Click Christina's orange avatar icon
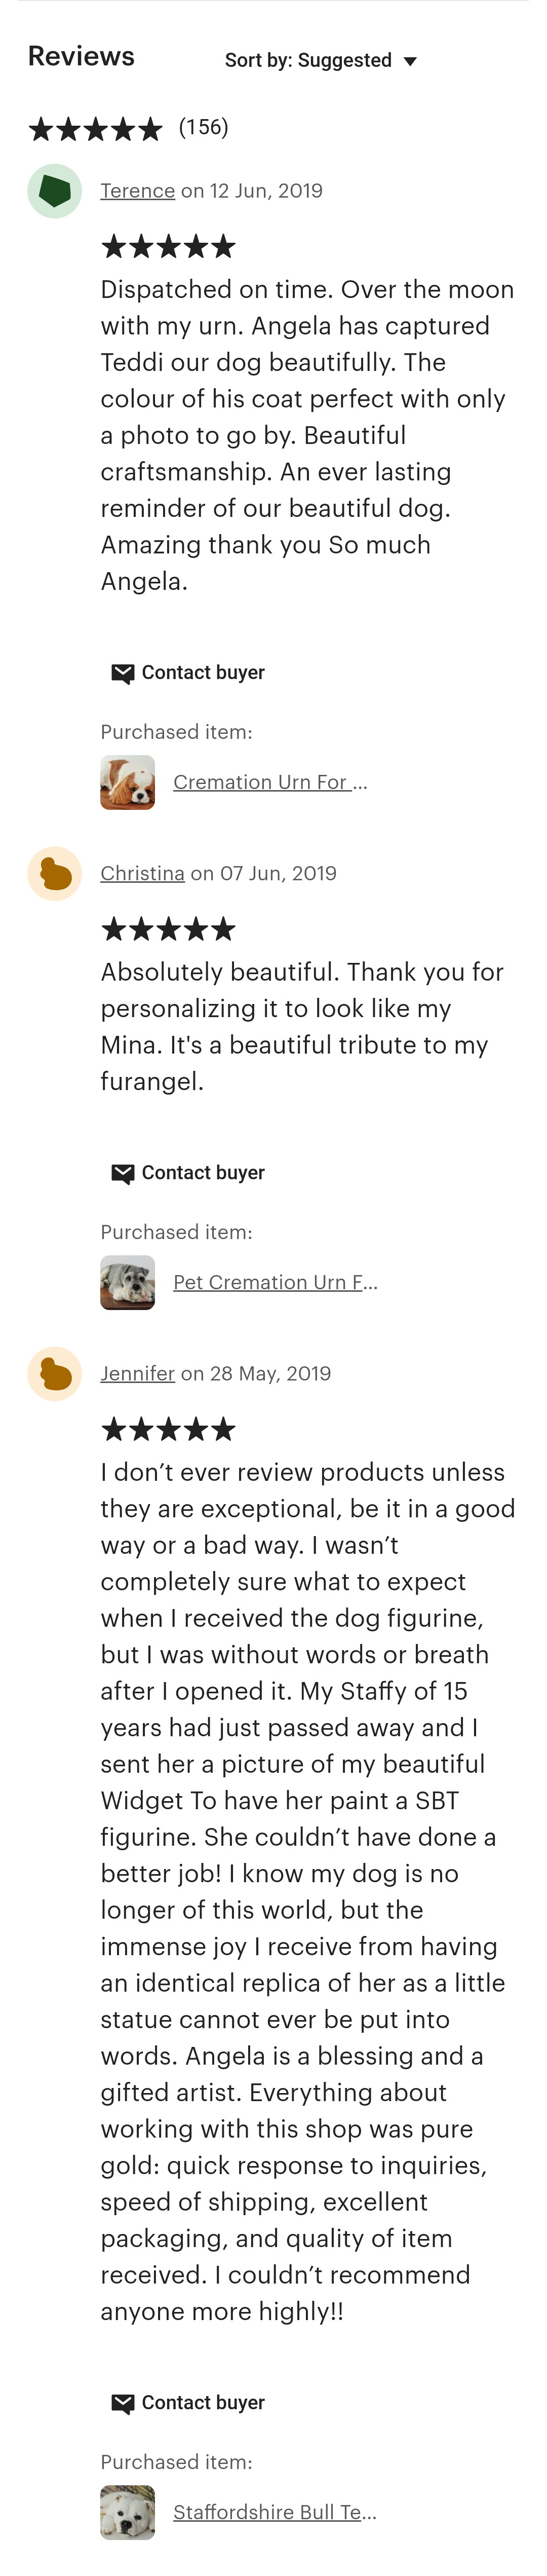Screen dimensions: 547x2576 (x=54, y=874)
